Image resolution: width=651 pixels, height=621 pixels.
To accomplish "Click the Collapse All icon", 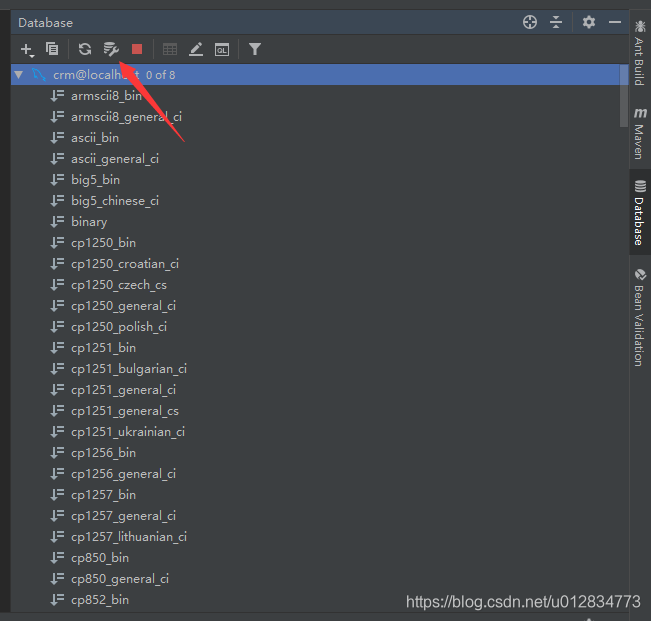I will point(556,22).
